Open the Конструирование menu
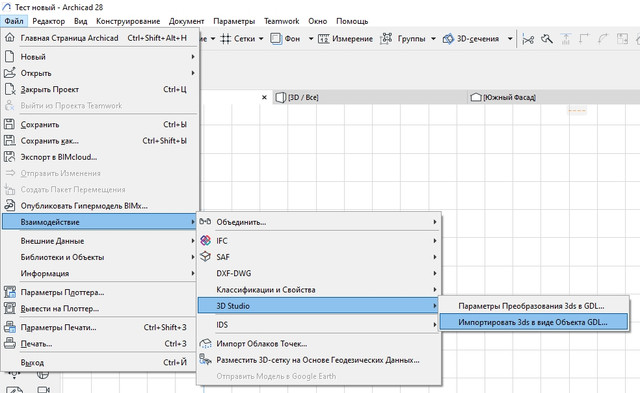This screenshot has height=393, width=640. 128,21
